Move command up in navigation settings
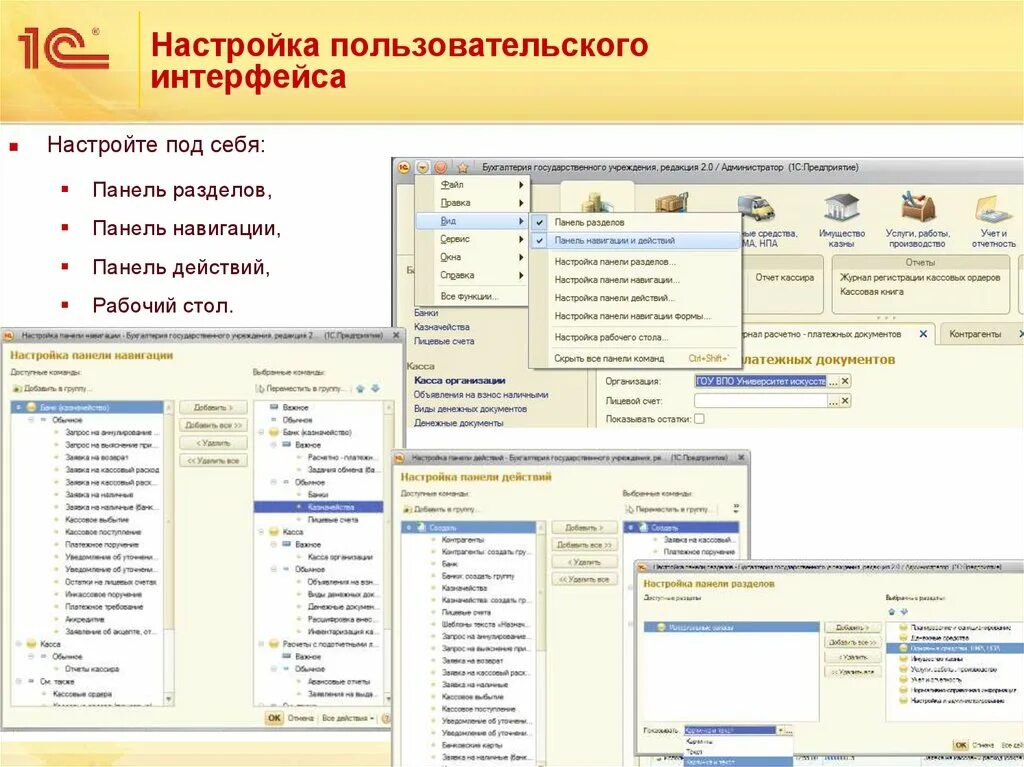Screen dimensions: 1024x767 360,389
